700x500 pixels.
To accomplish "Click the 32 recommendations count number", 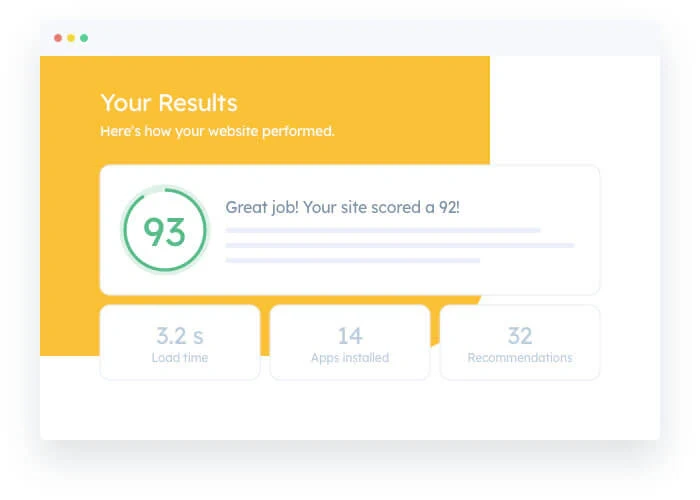I will pyautogui.click(x=520, y=335).
